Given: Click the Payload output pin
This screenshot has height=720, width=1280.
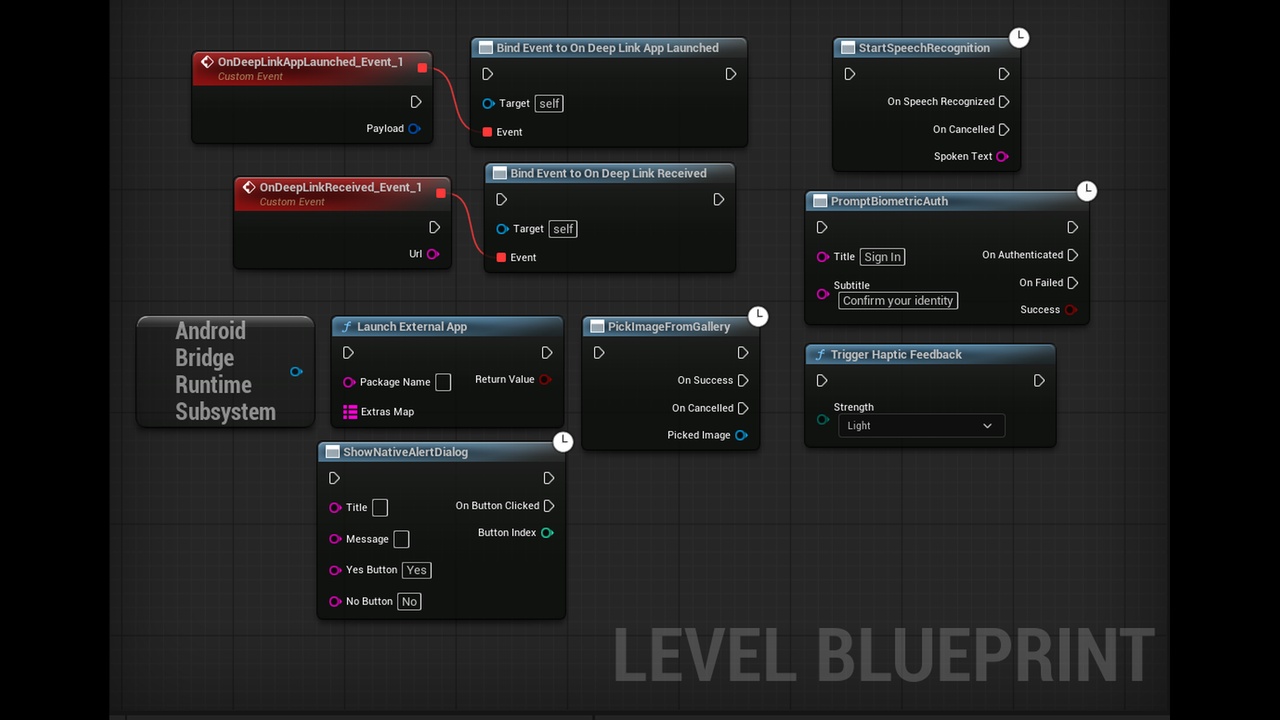Looking at the screenshot, I should pos(414,129).
